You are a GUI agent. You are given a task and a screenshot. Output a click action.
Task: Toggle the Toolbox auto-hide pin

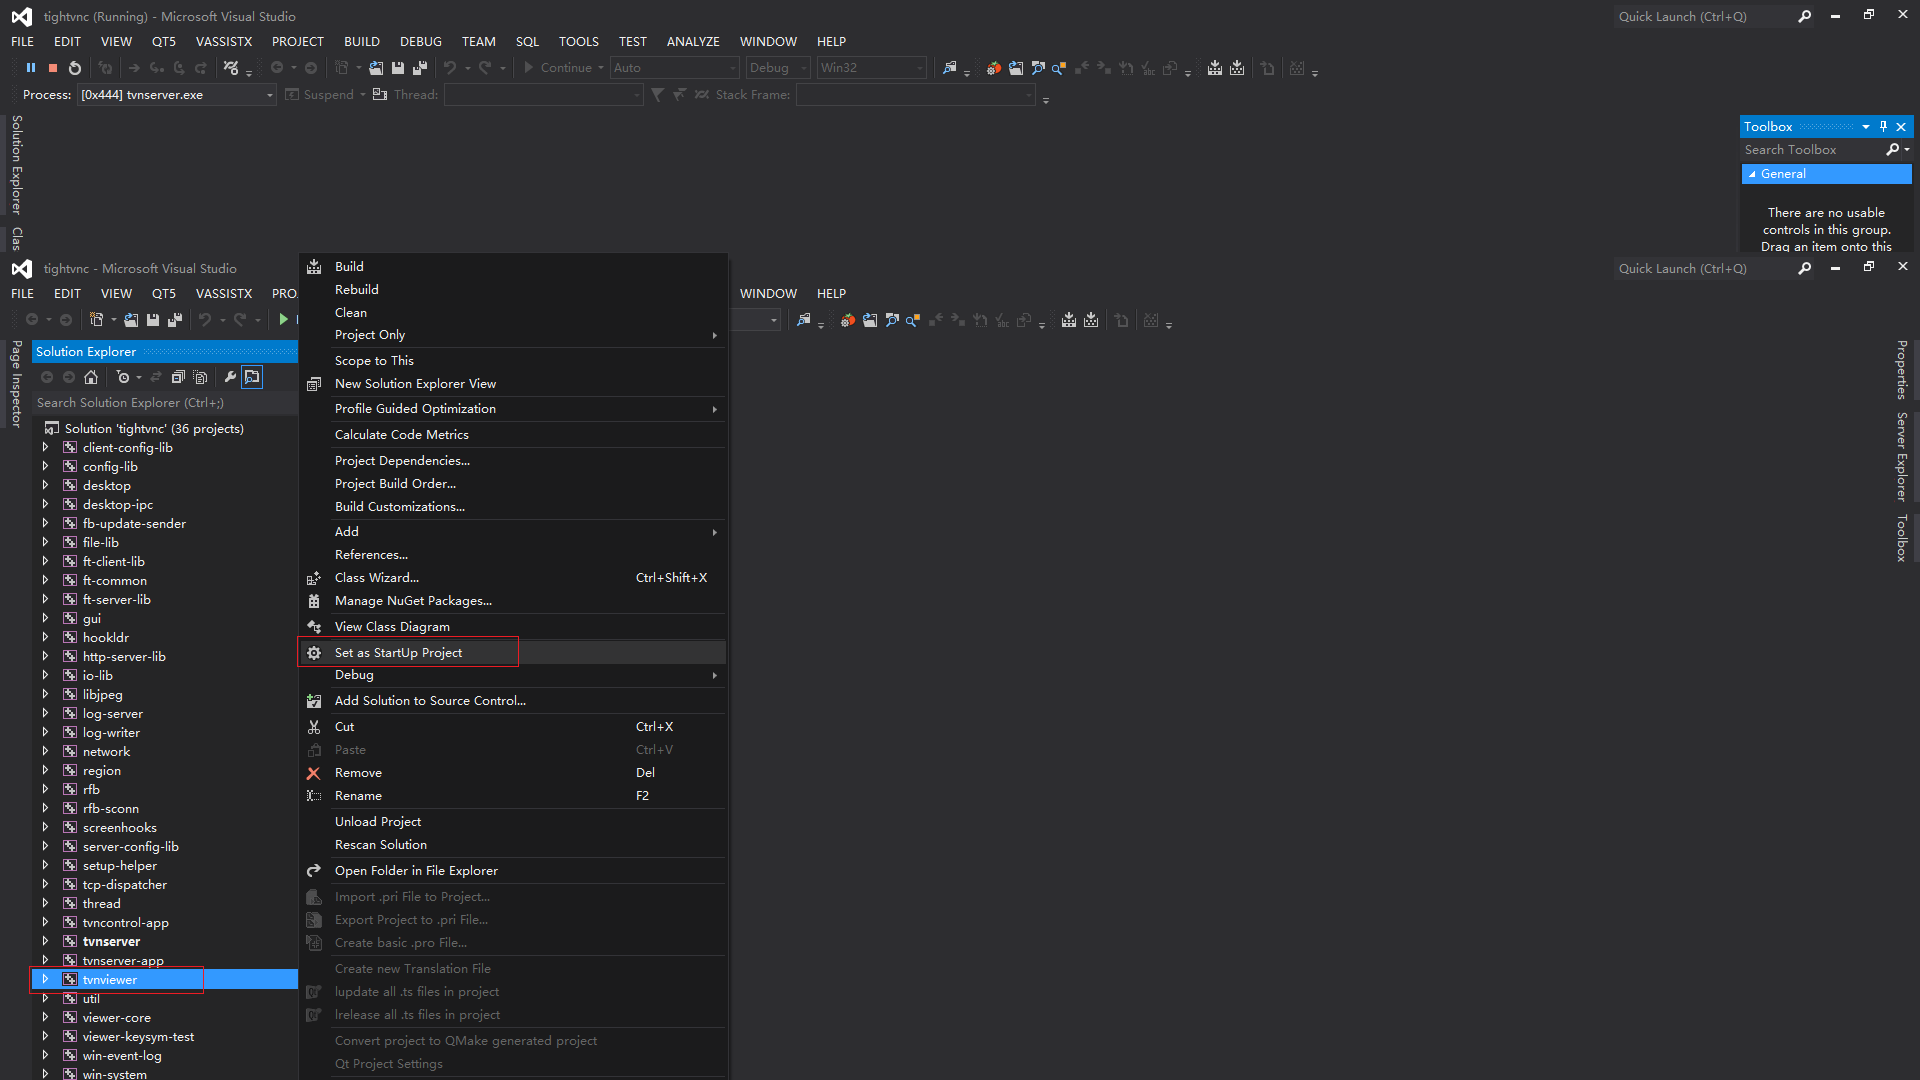(x=1883, y=126)
